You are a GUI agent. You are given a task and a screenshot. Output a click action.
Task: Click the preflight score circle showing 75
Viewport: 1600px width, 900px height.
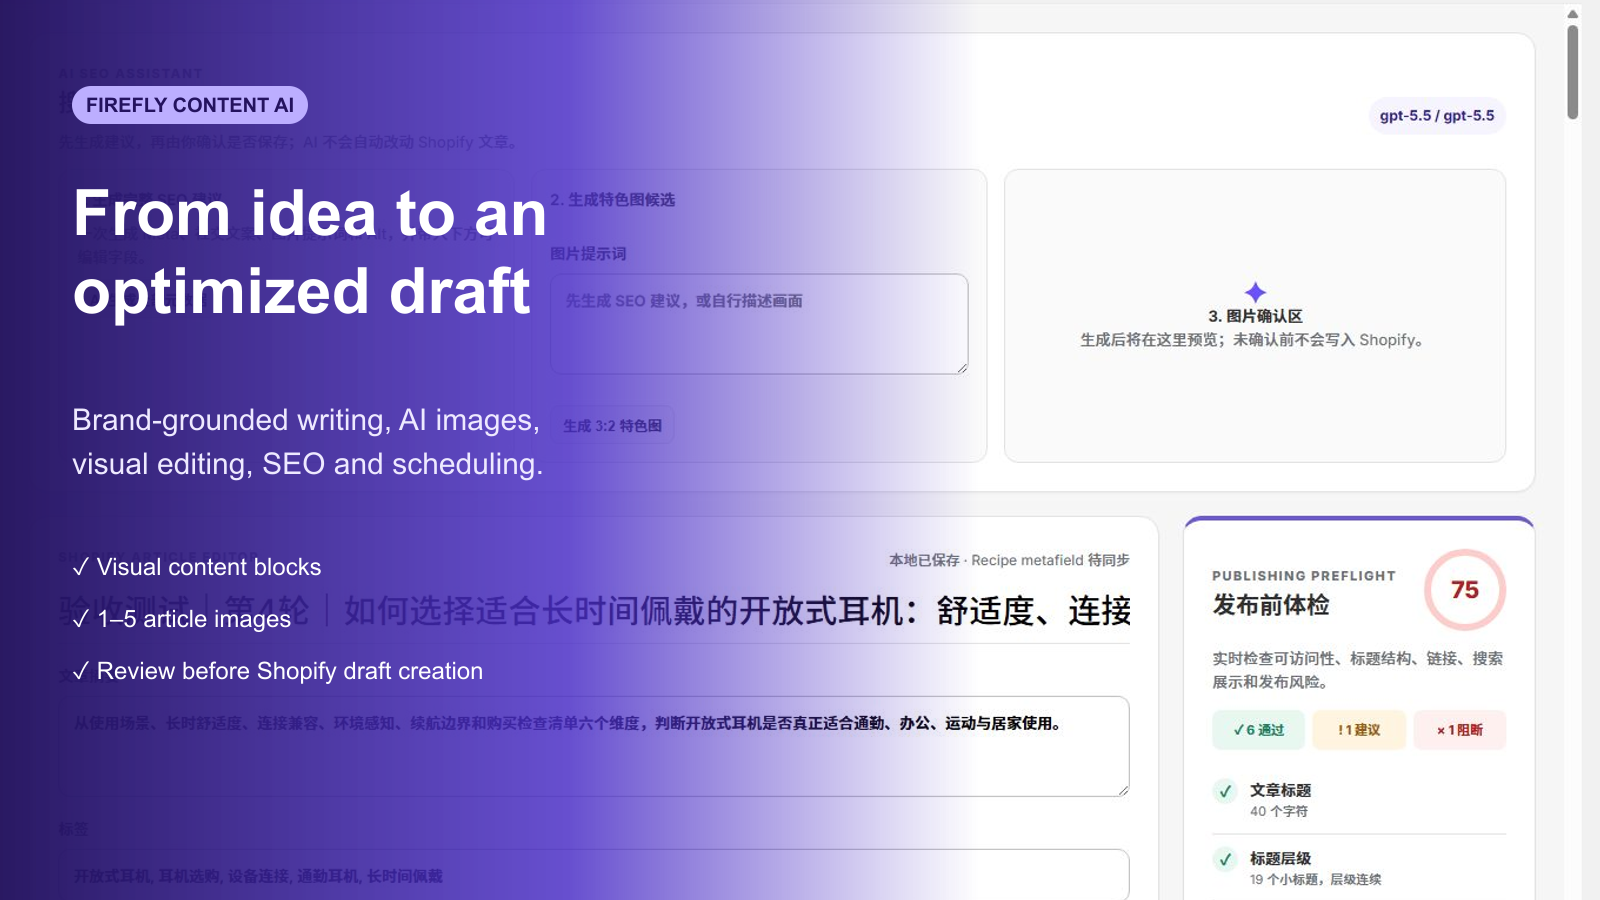tap(1465, 590)
